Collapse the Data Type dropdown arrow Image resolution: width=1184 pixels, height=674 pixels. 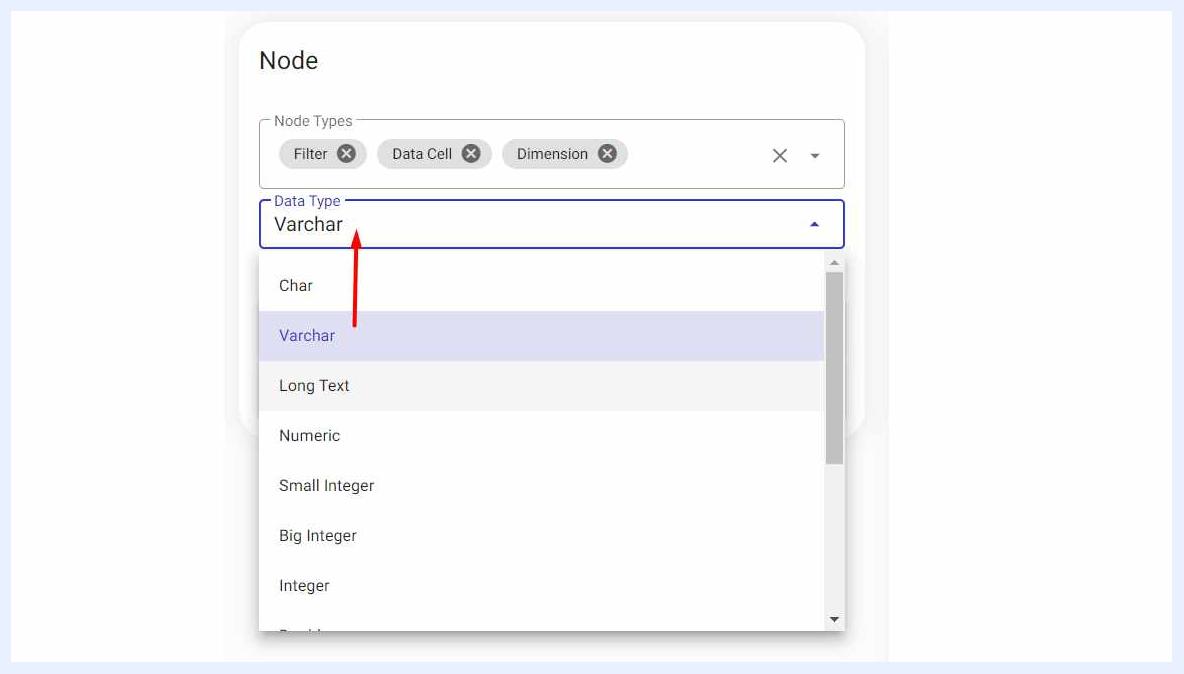814,224
